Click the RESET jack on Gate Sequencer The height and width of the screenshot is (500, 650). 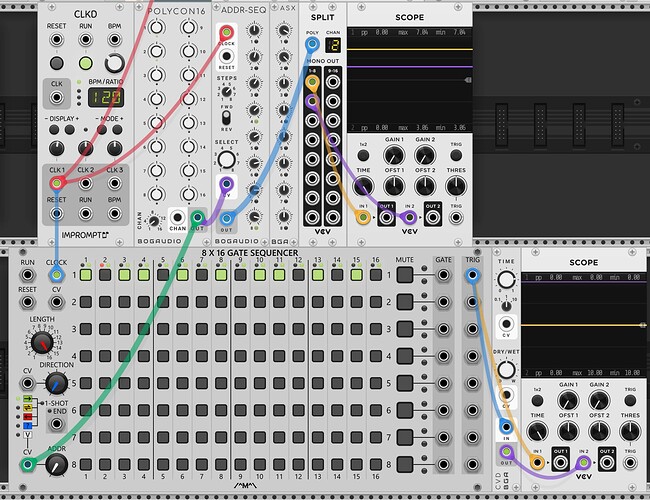click(28, 302)
